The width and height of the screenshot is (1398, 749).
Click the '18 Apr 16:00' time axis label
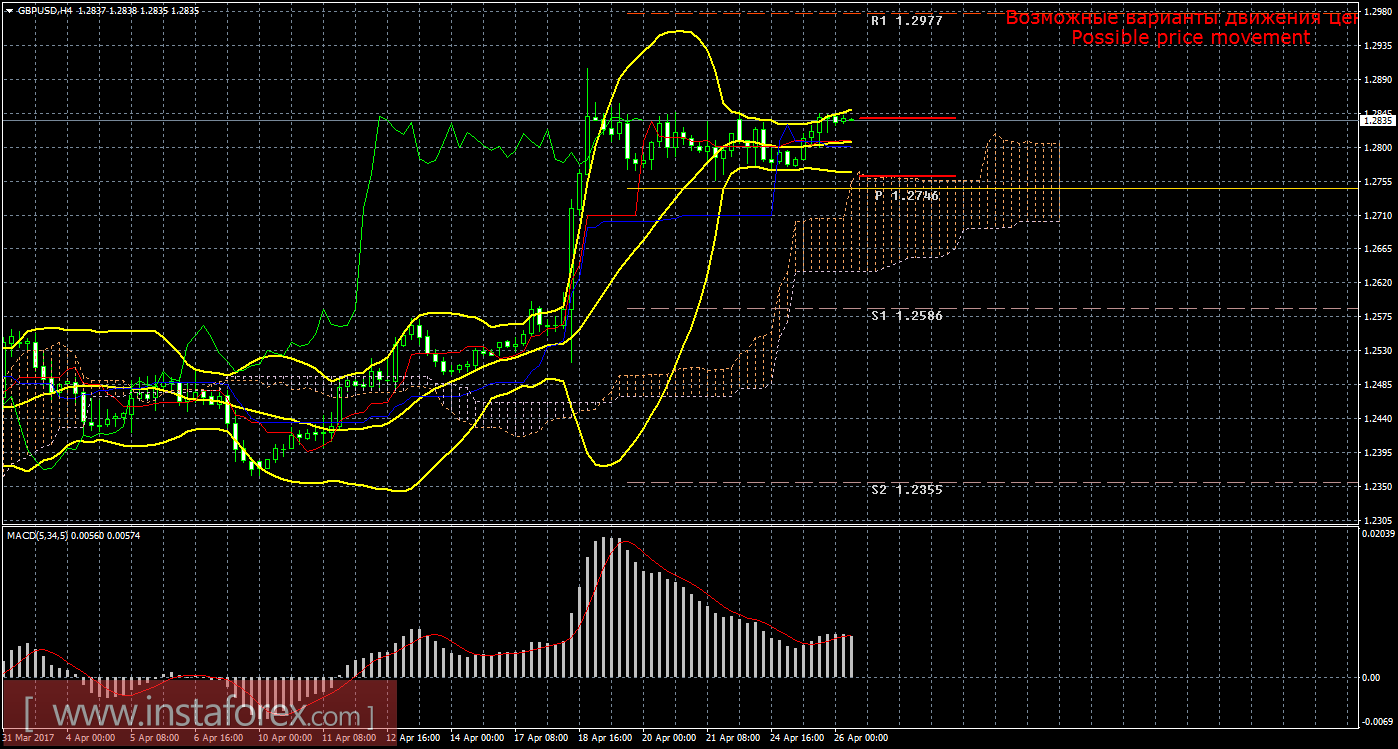(x=604, y=738)
